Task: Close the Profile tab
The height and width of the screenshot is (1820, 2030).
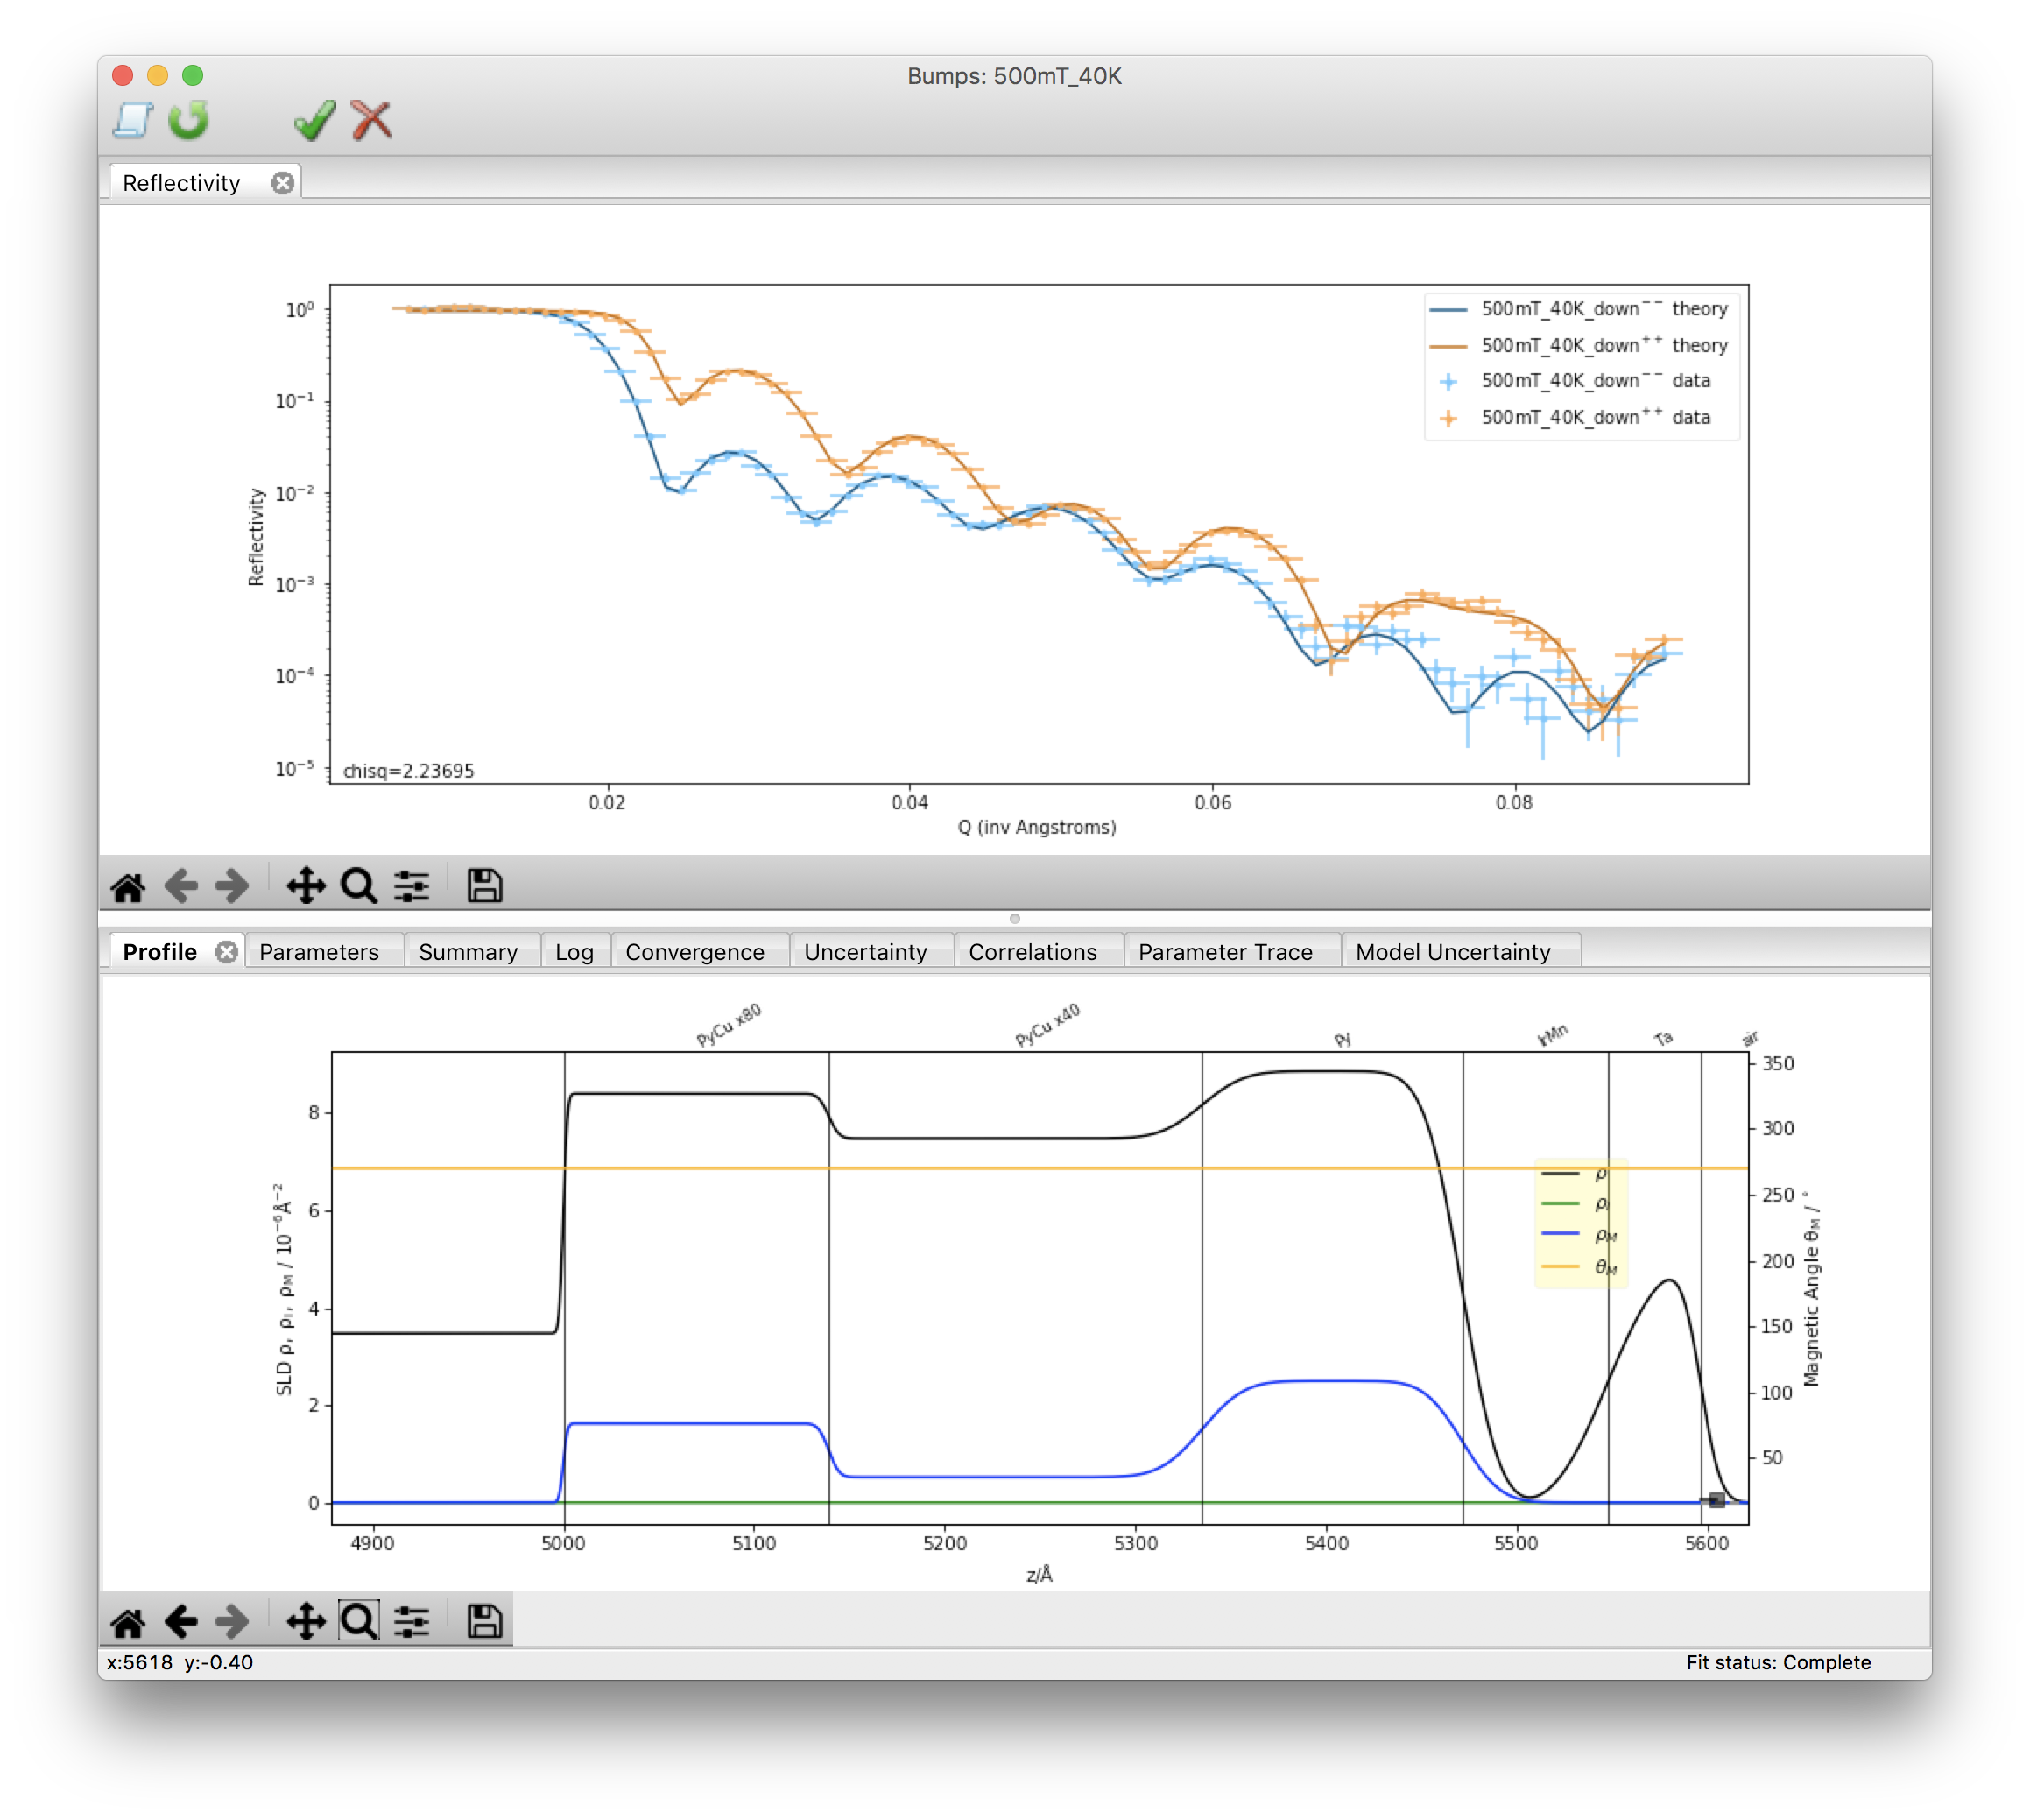Action: (x=227, y=952)
